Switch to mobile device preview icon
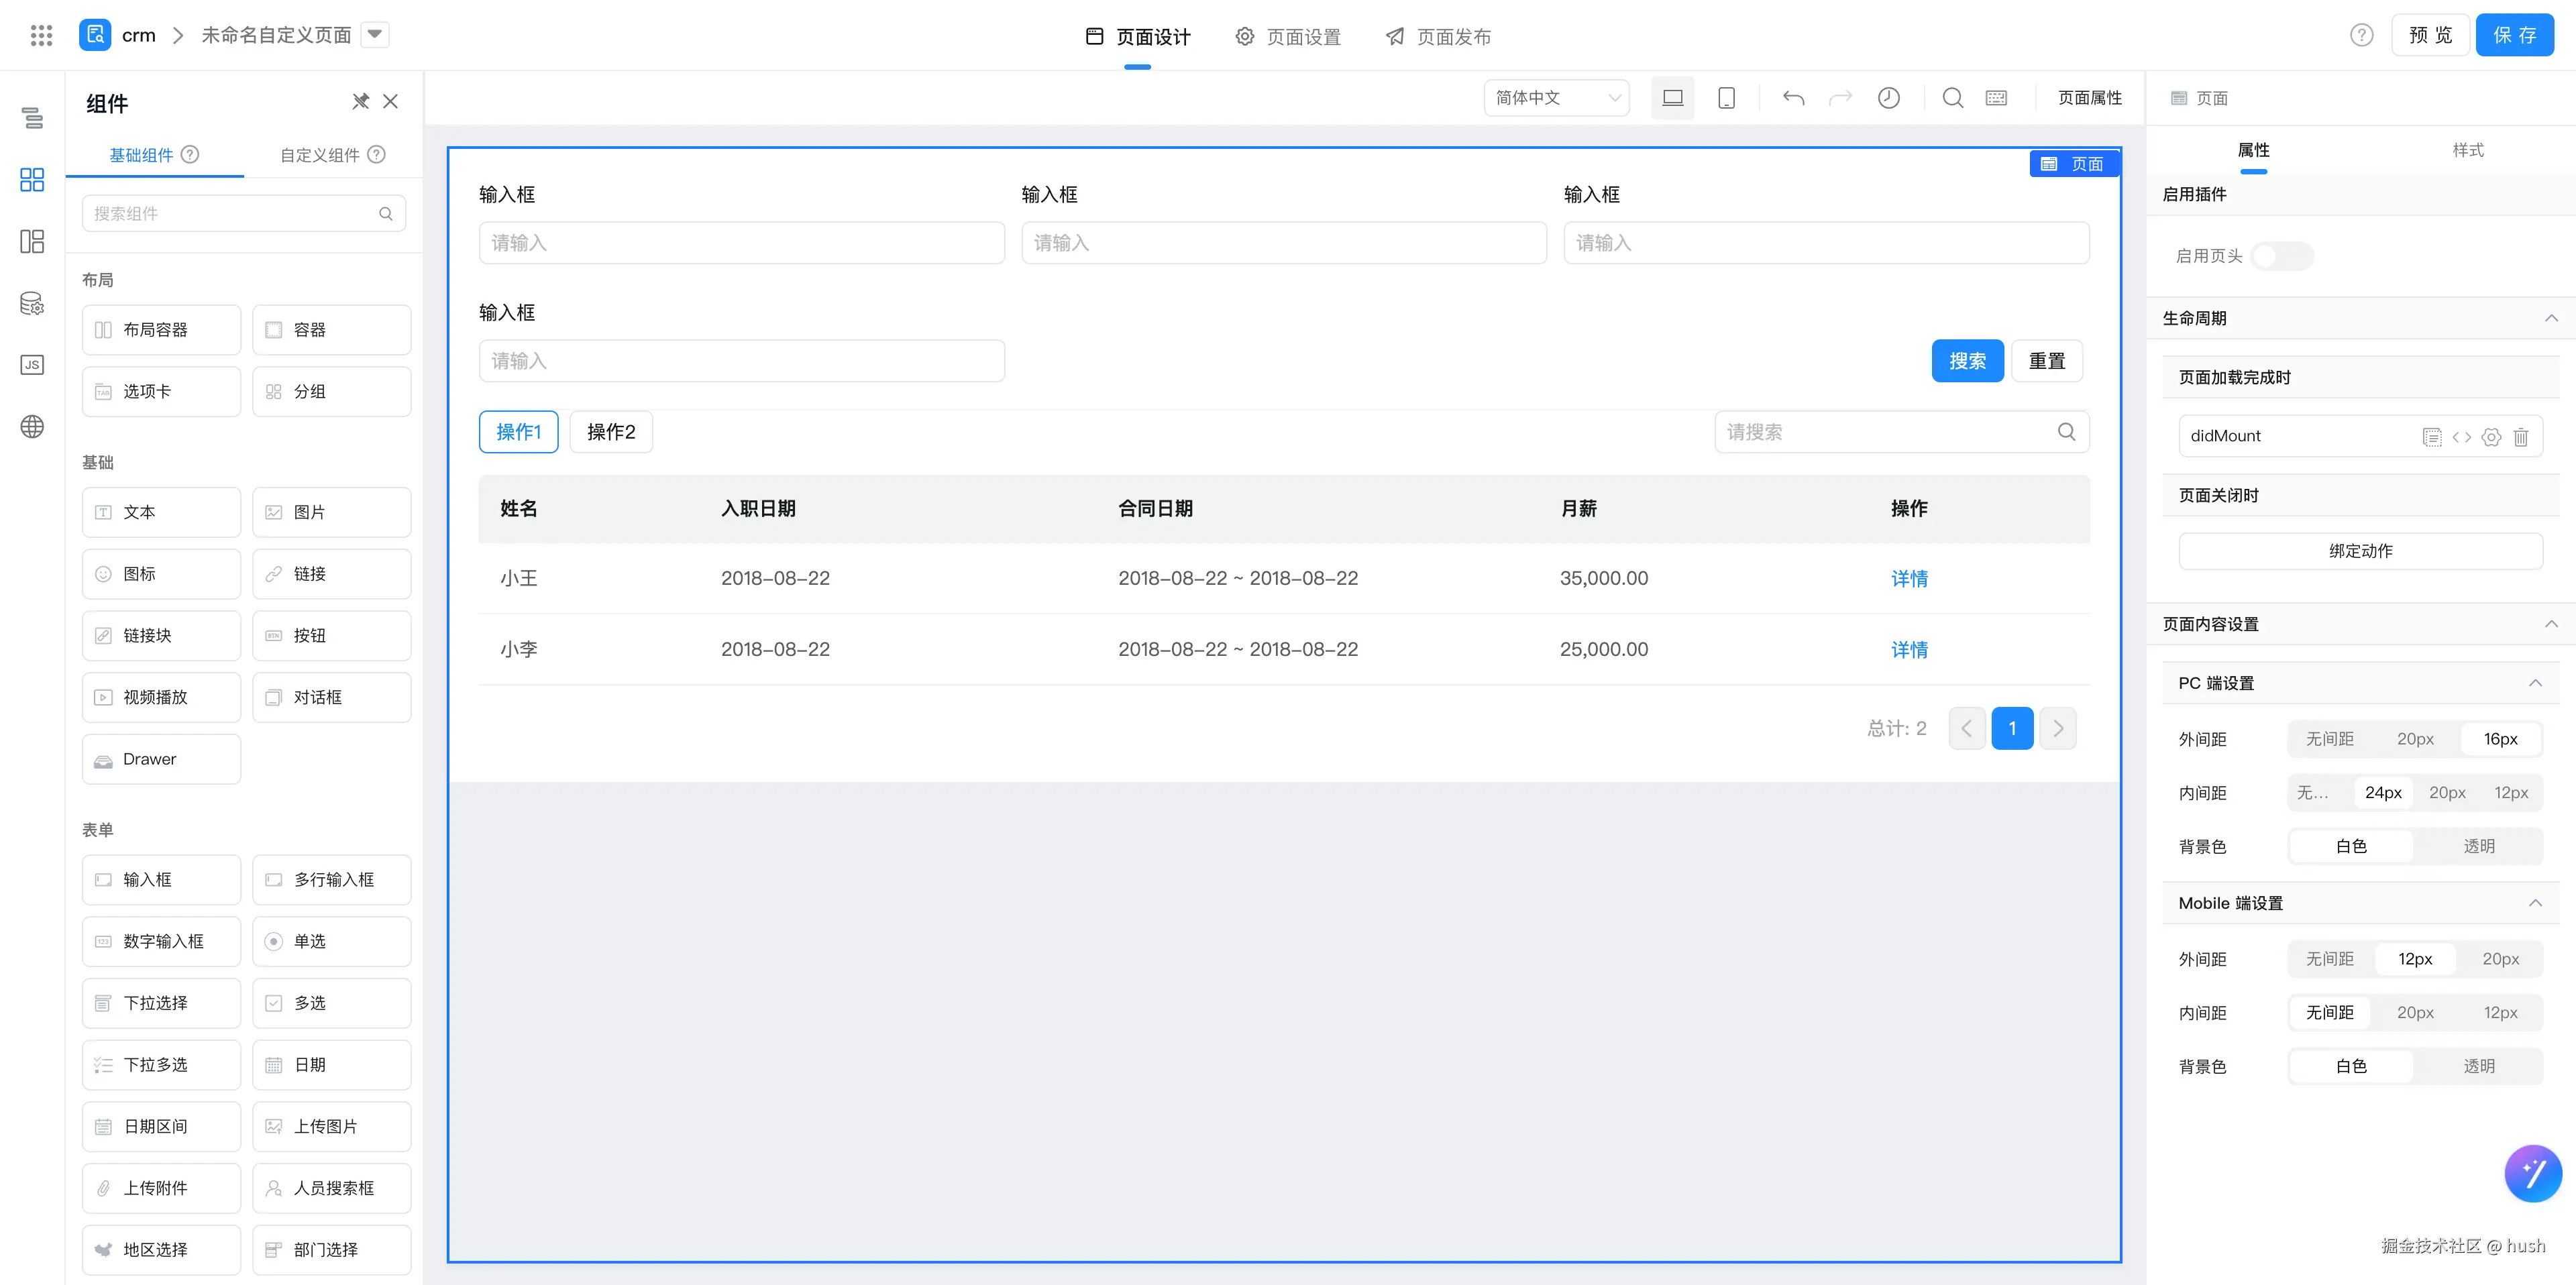This screenshot has width=2576, height=1285. click(x=1726, y=98)
